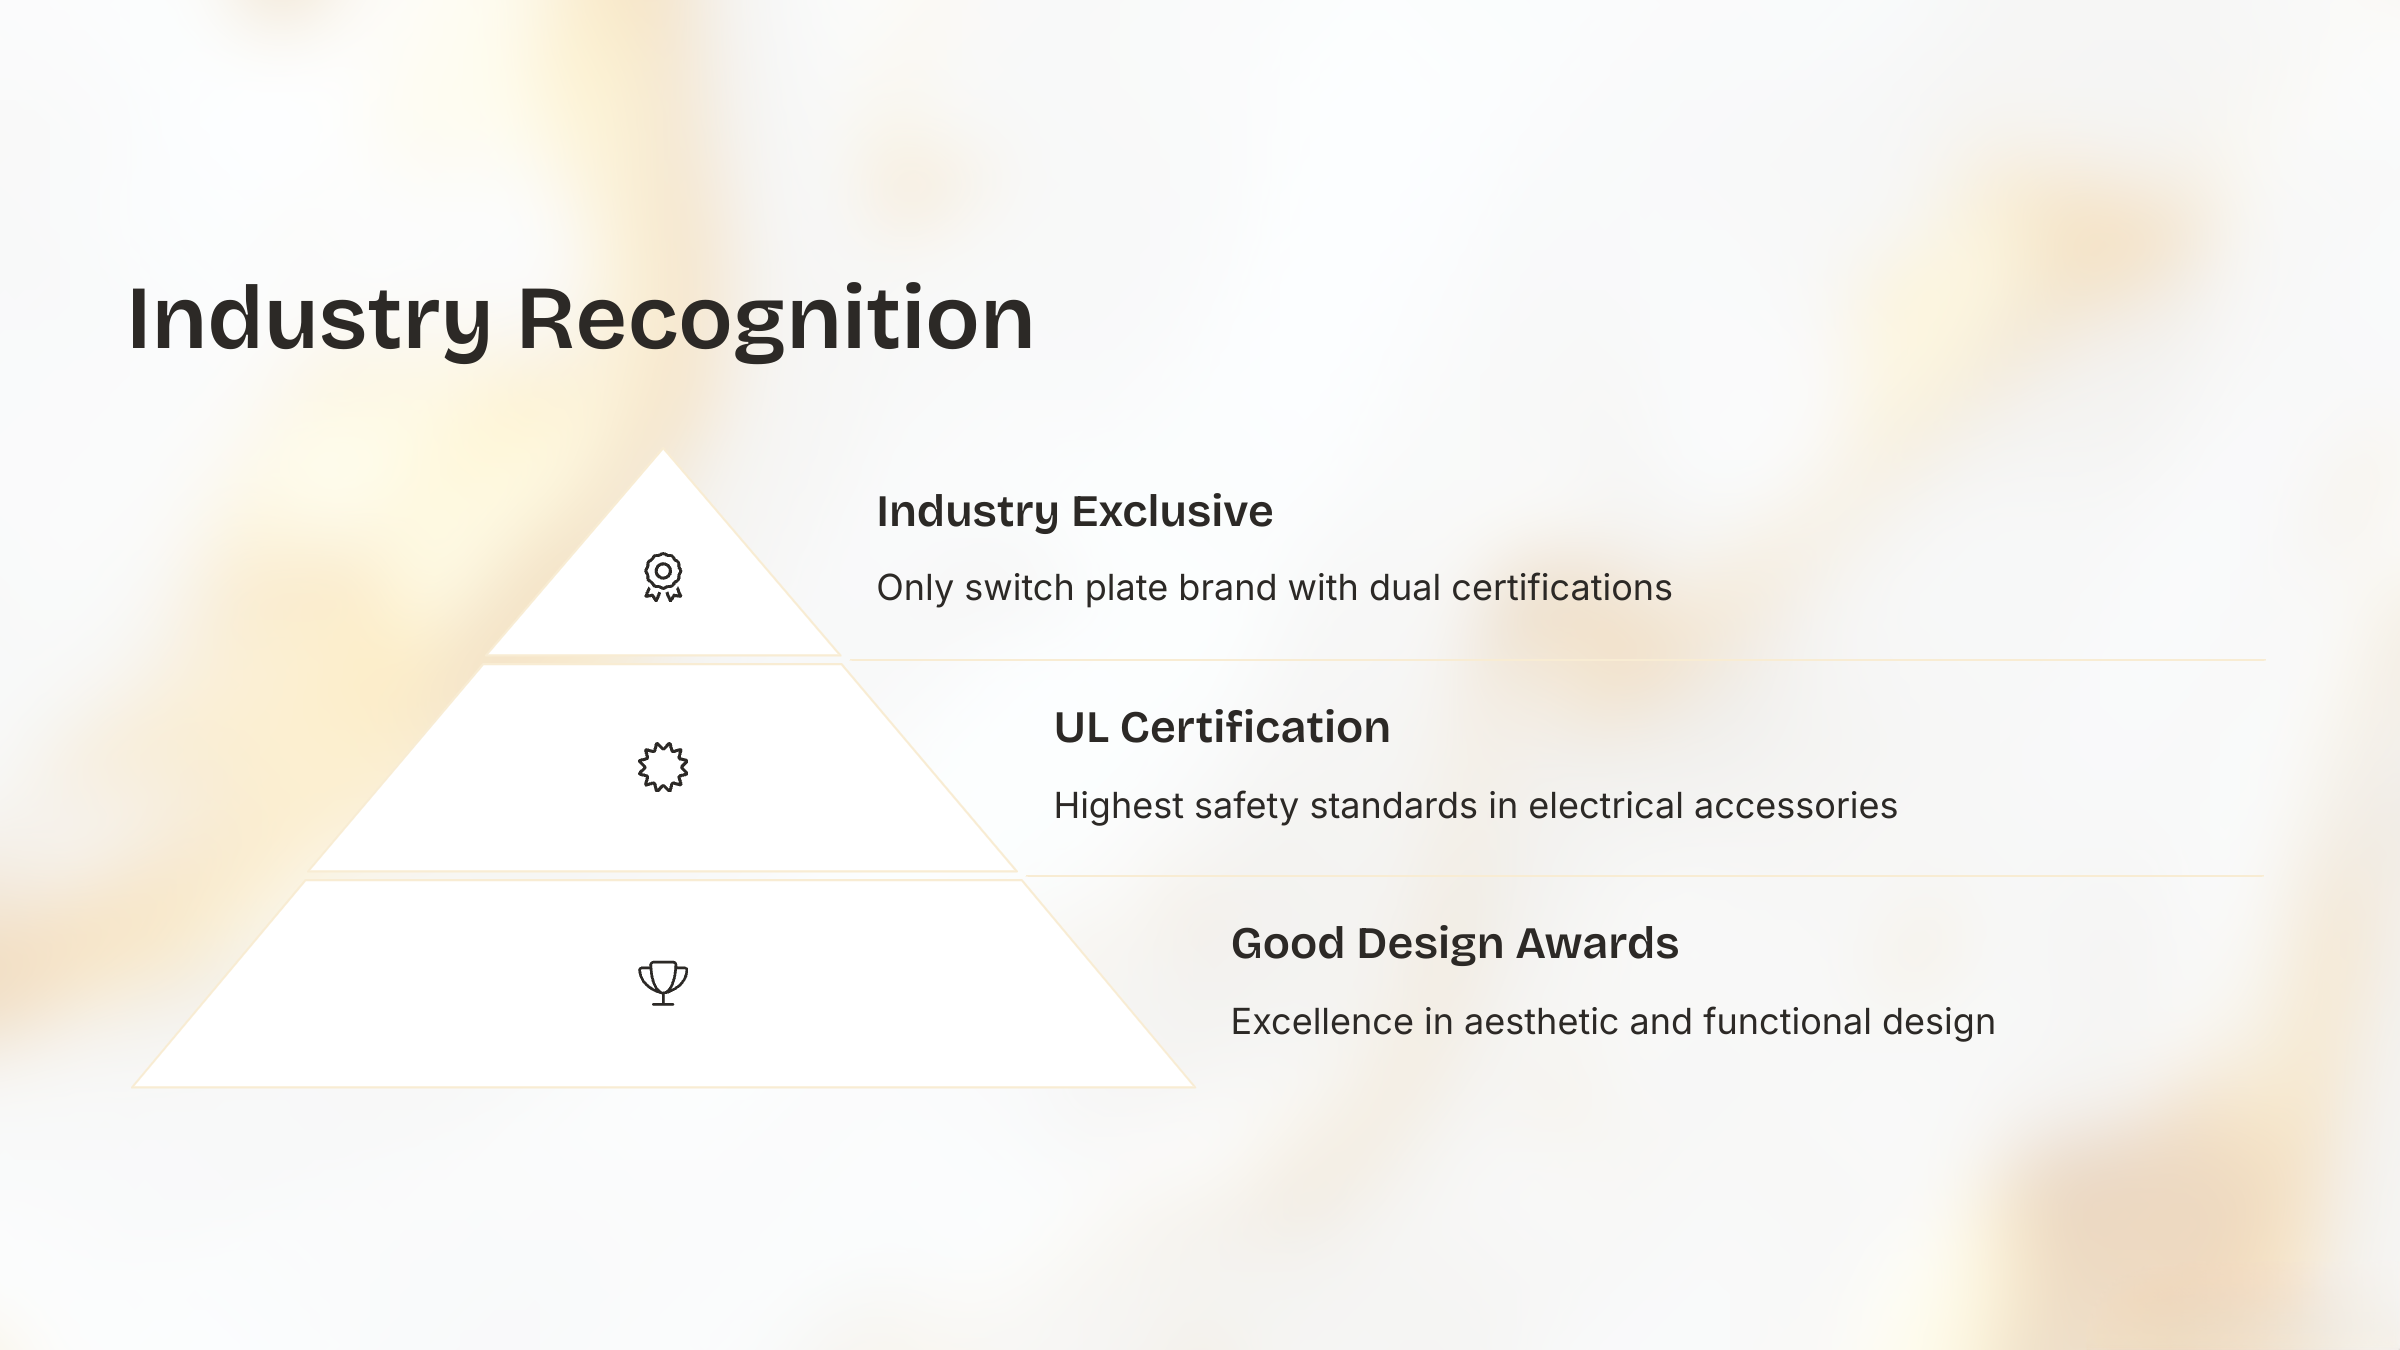
Task: Click the word Awards in bottom heading
Action: [x=1597, y=943]
